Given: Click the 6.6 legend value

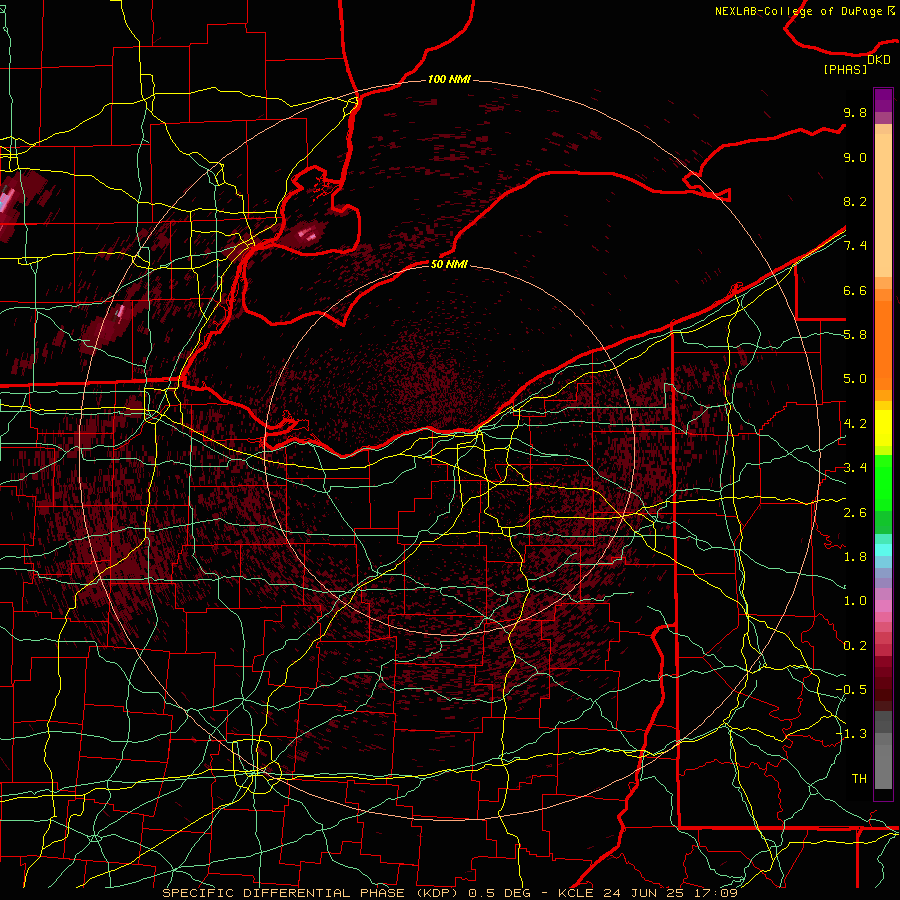Looking at the screenshot, I should coord(855,290).
